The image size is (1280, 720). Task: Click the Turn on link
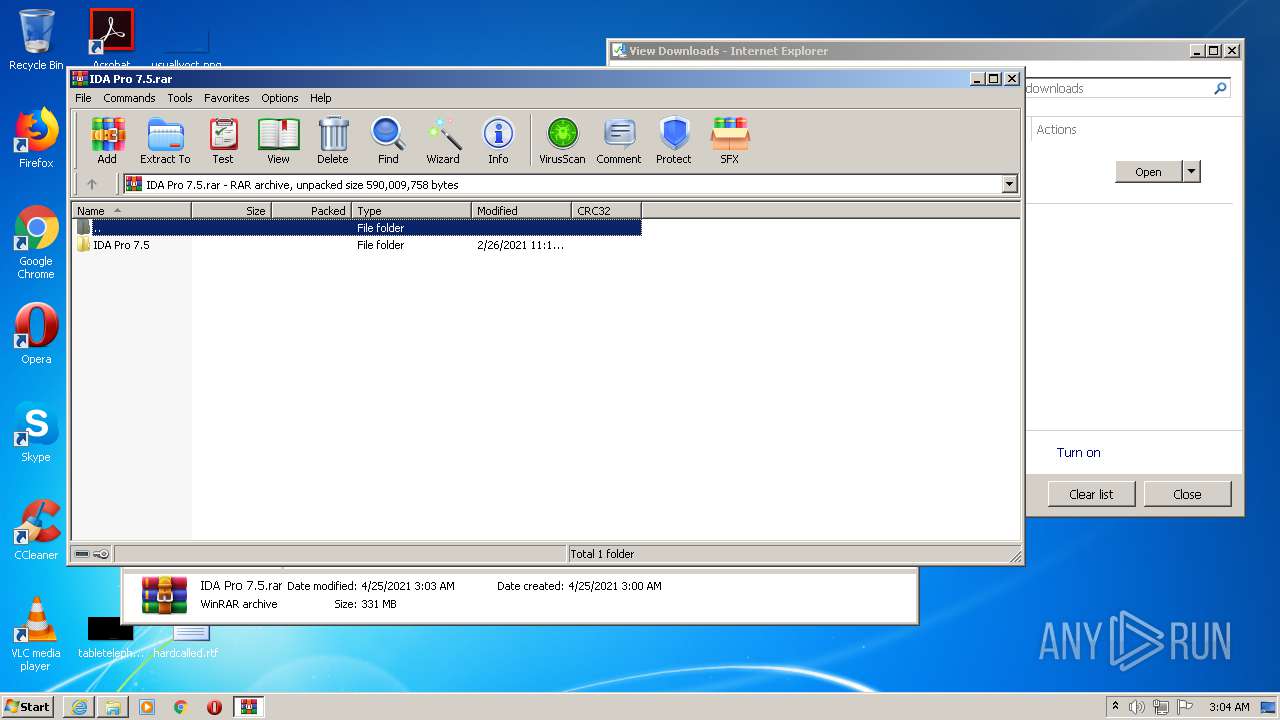[1078, 452]
